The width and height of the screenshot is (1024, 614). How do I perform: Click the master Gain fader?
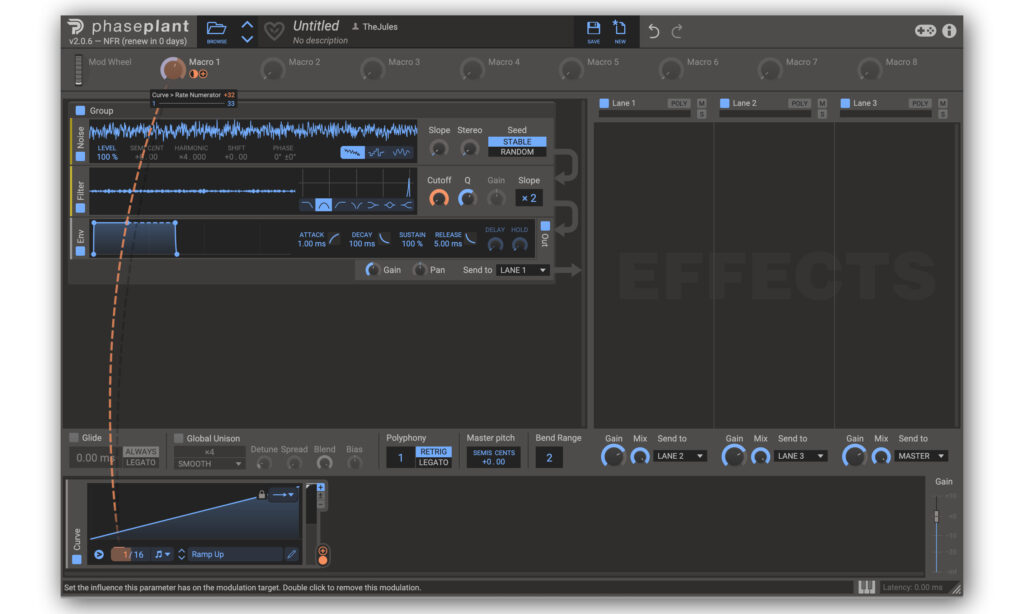(x=936, y=516)
